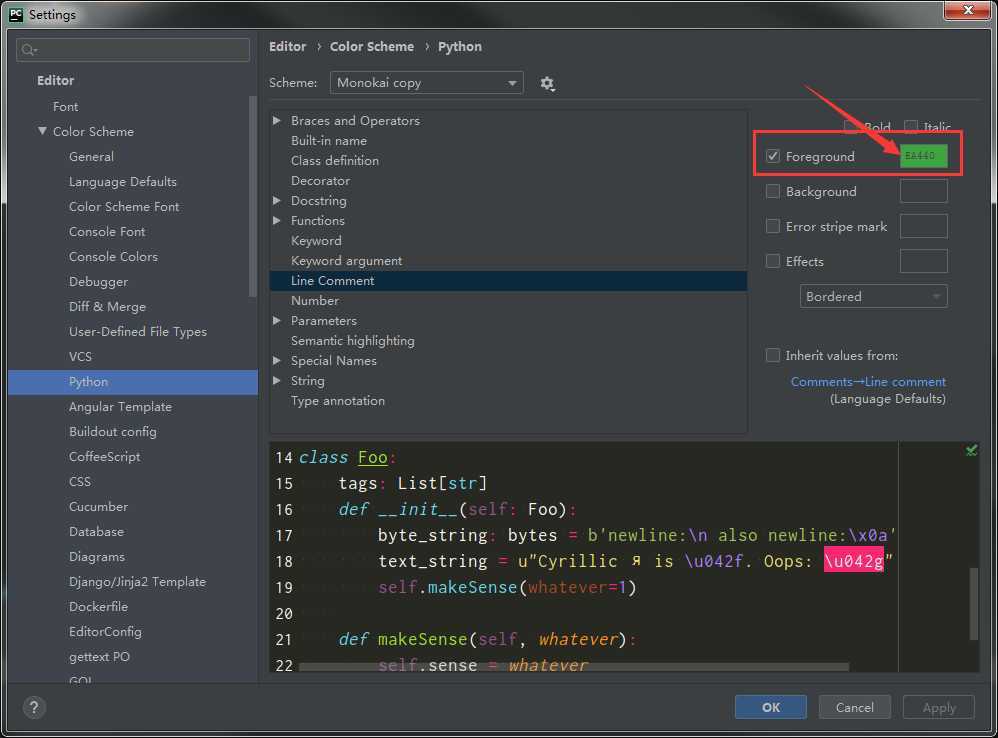998x738 pixels.
Task: Click the PyCharm logo in title bar
Action: 15,14
